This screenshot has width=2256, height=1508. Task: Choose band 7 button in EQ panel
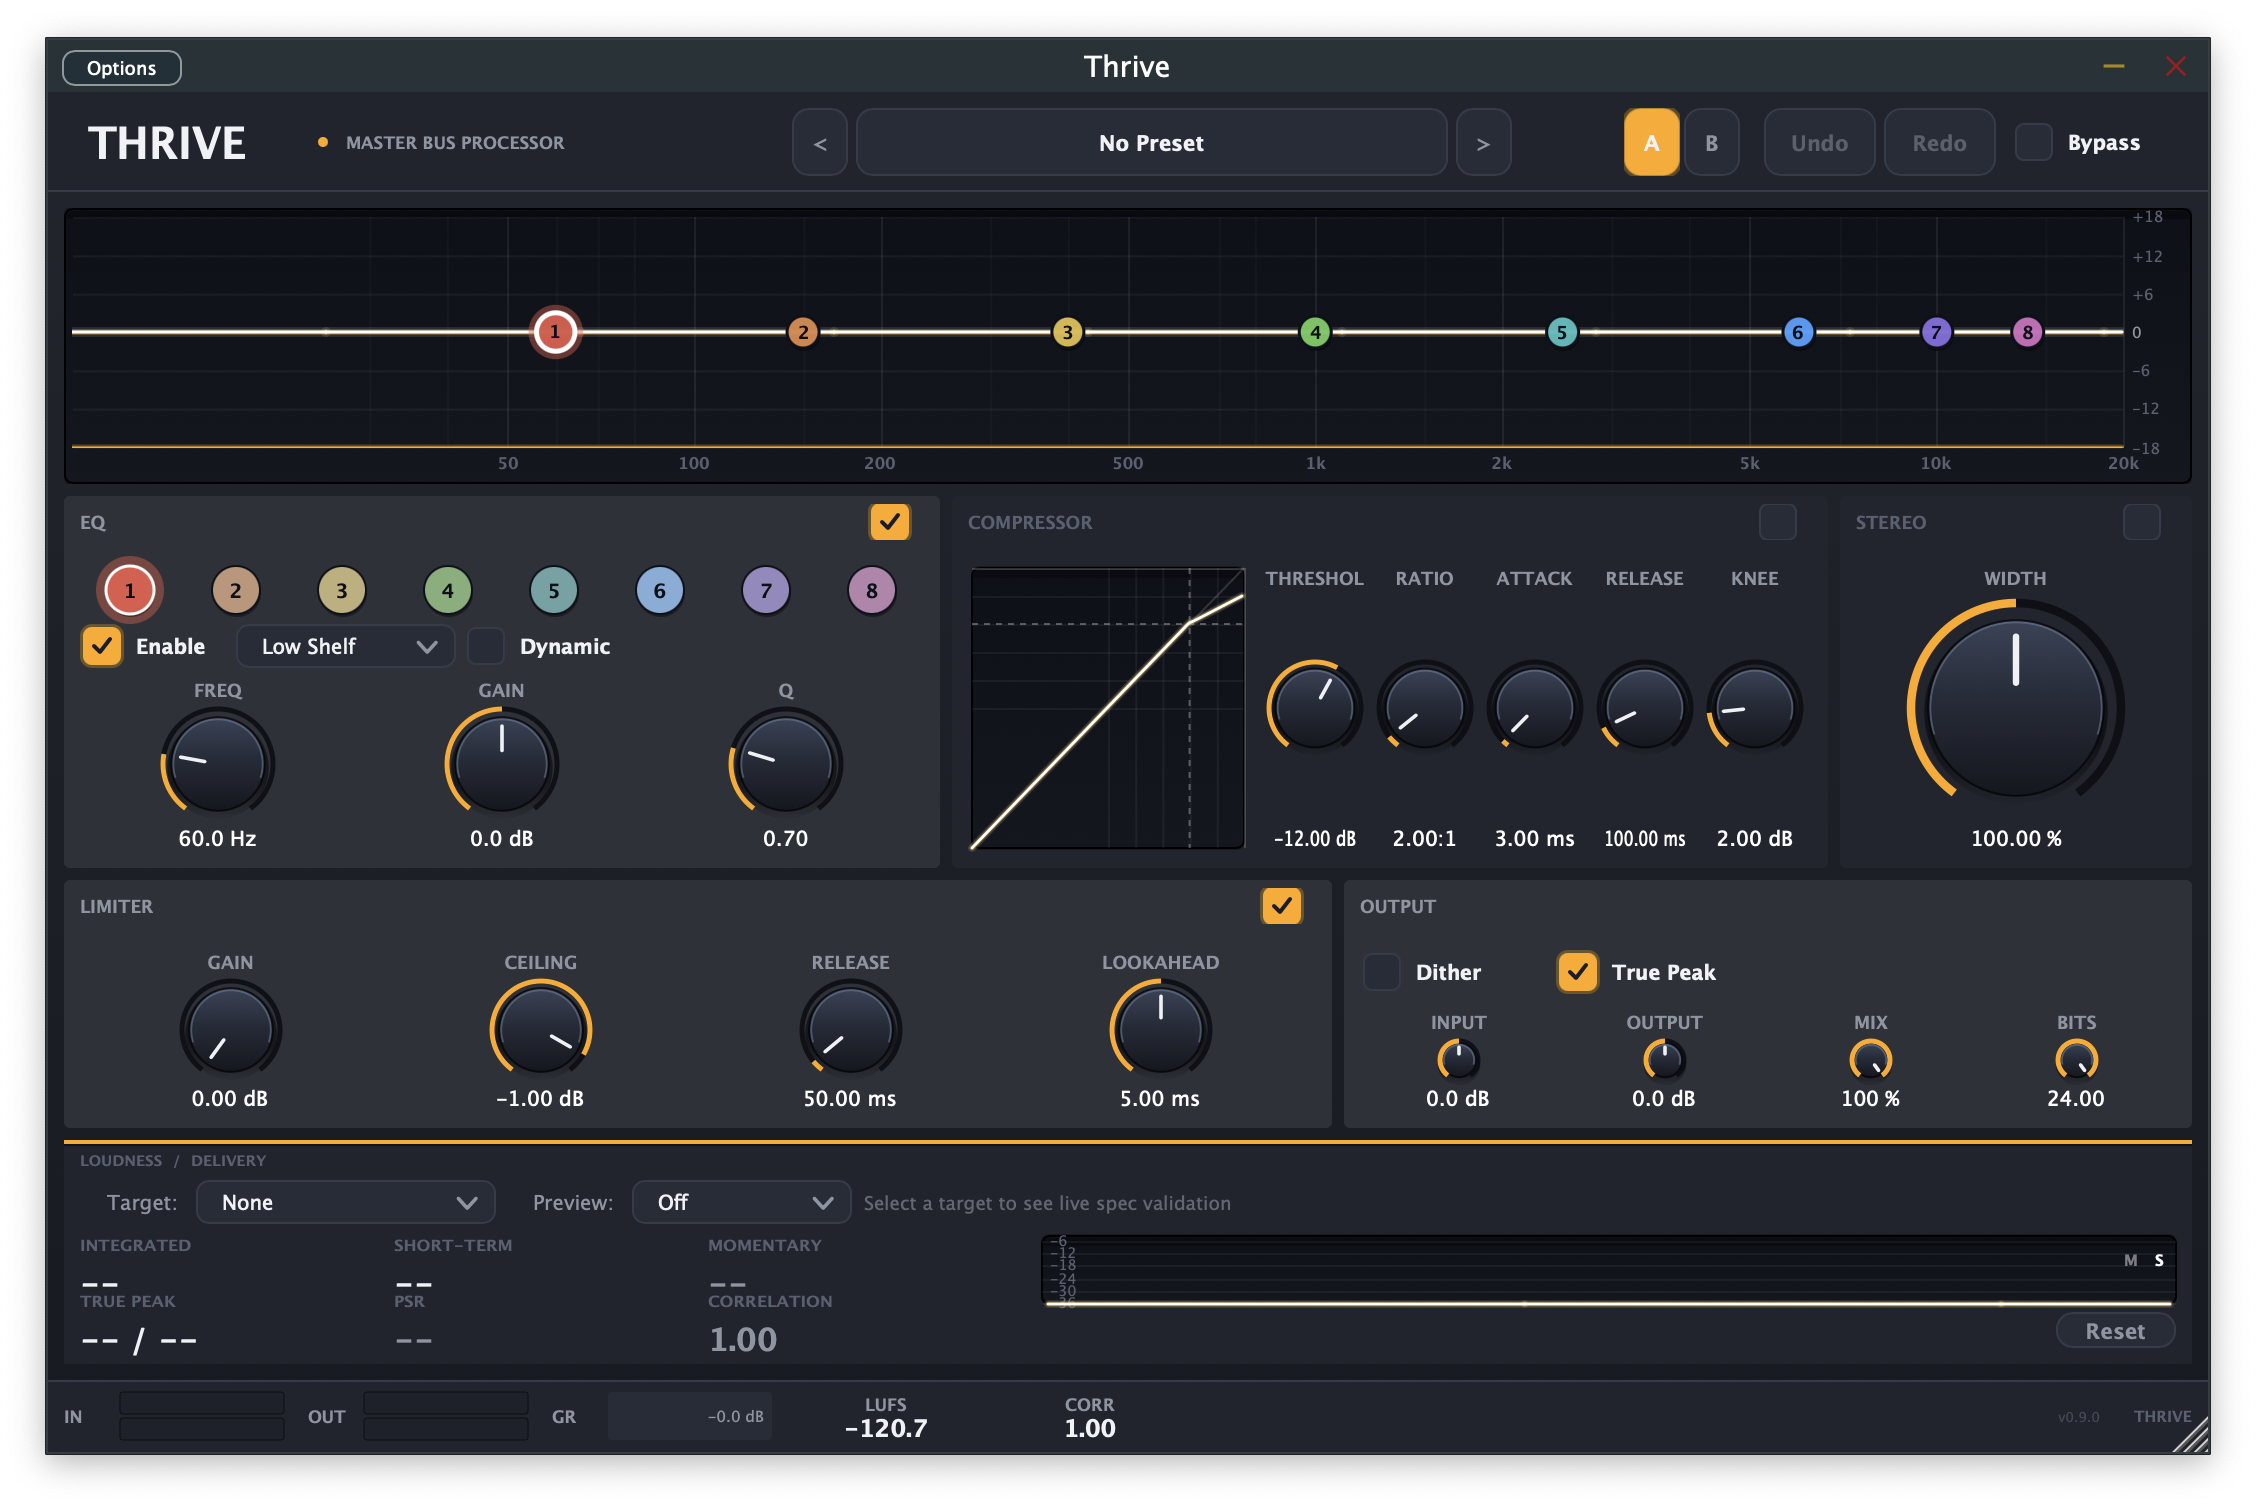(766, 590)
